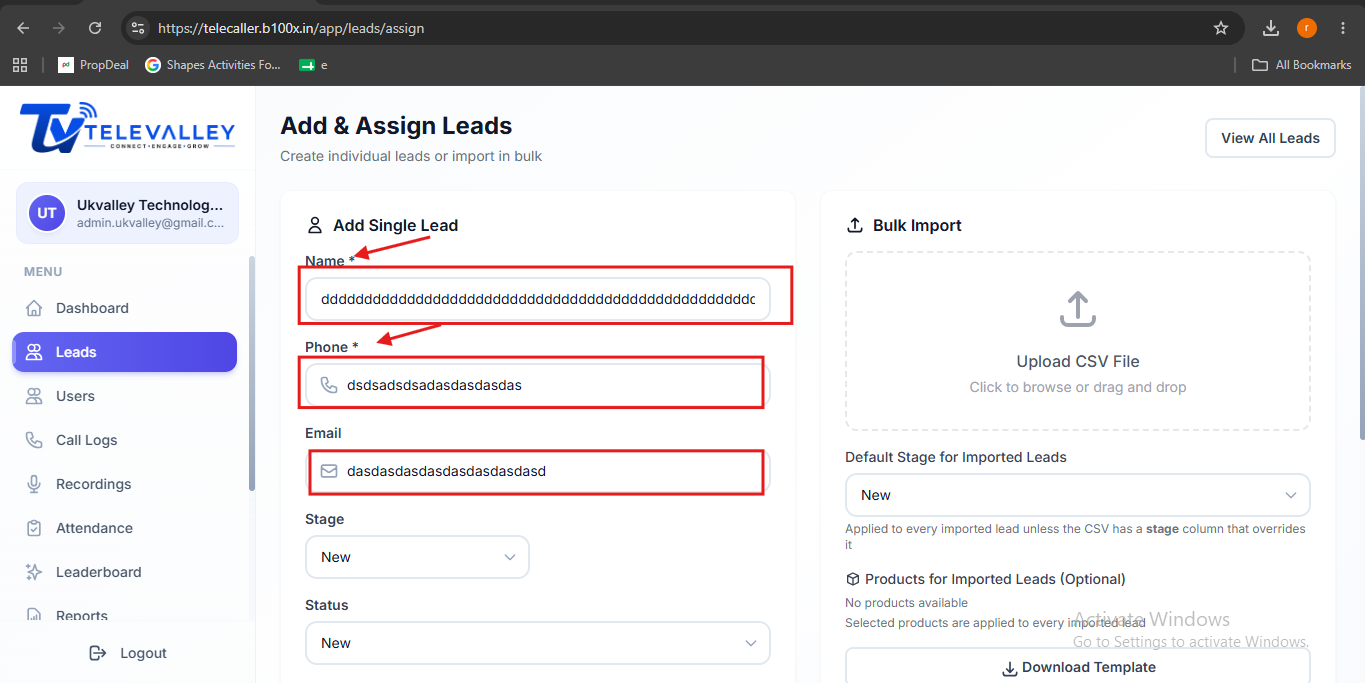Viewport: 1365px width, 683px height.
Task: Open the Status dropdown
Action: (538, 643)
